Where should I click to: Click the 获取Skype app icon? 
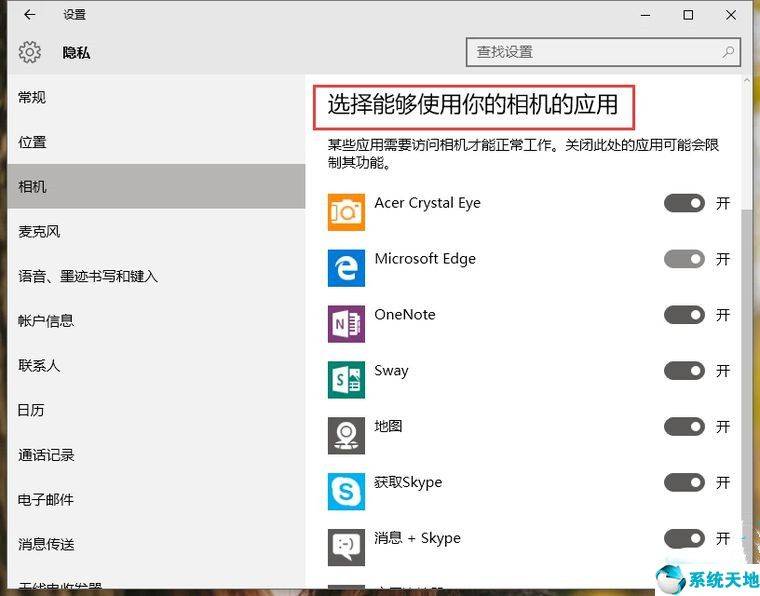[x=346, y=492]
